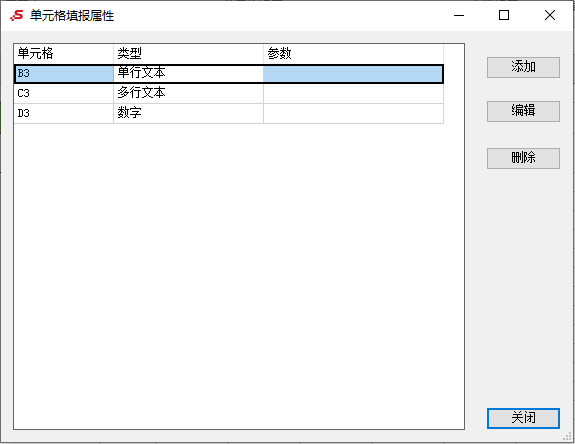Minimize the 单元格填报属性 window

[459, 15]
